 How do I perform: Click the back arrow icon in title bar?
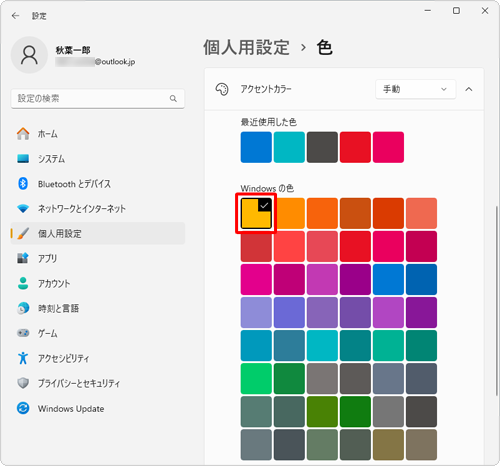point(15,16)
